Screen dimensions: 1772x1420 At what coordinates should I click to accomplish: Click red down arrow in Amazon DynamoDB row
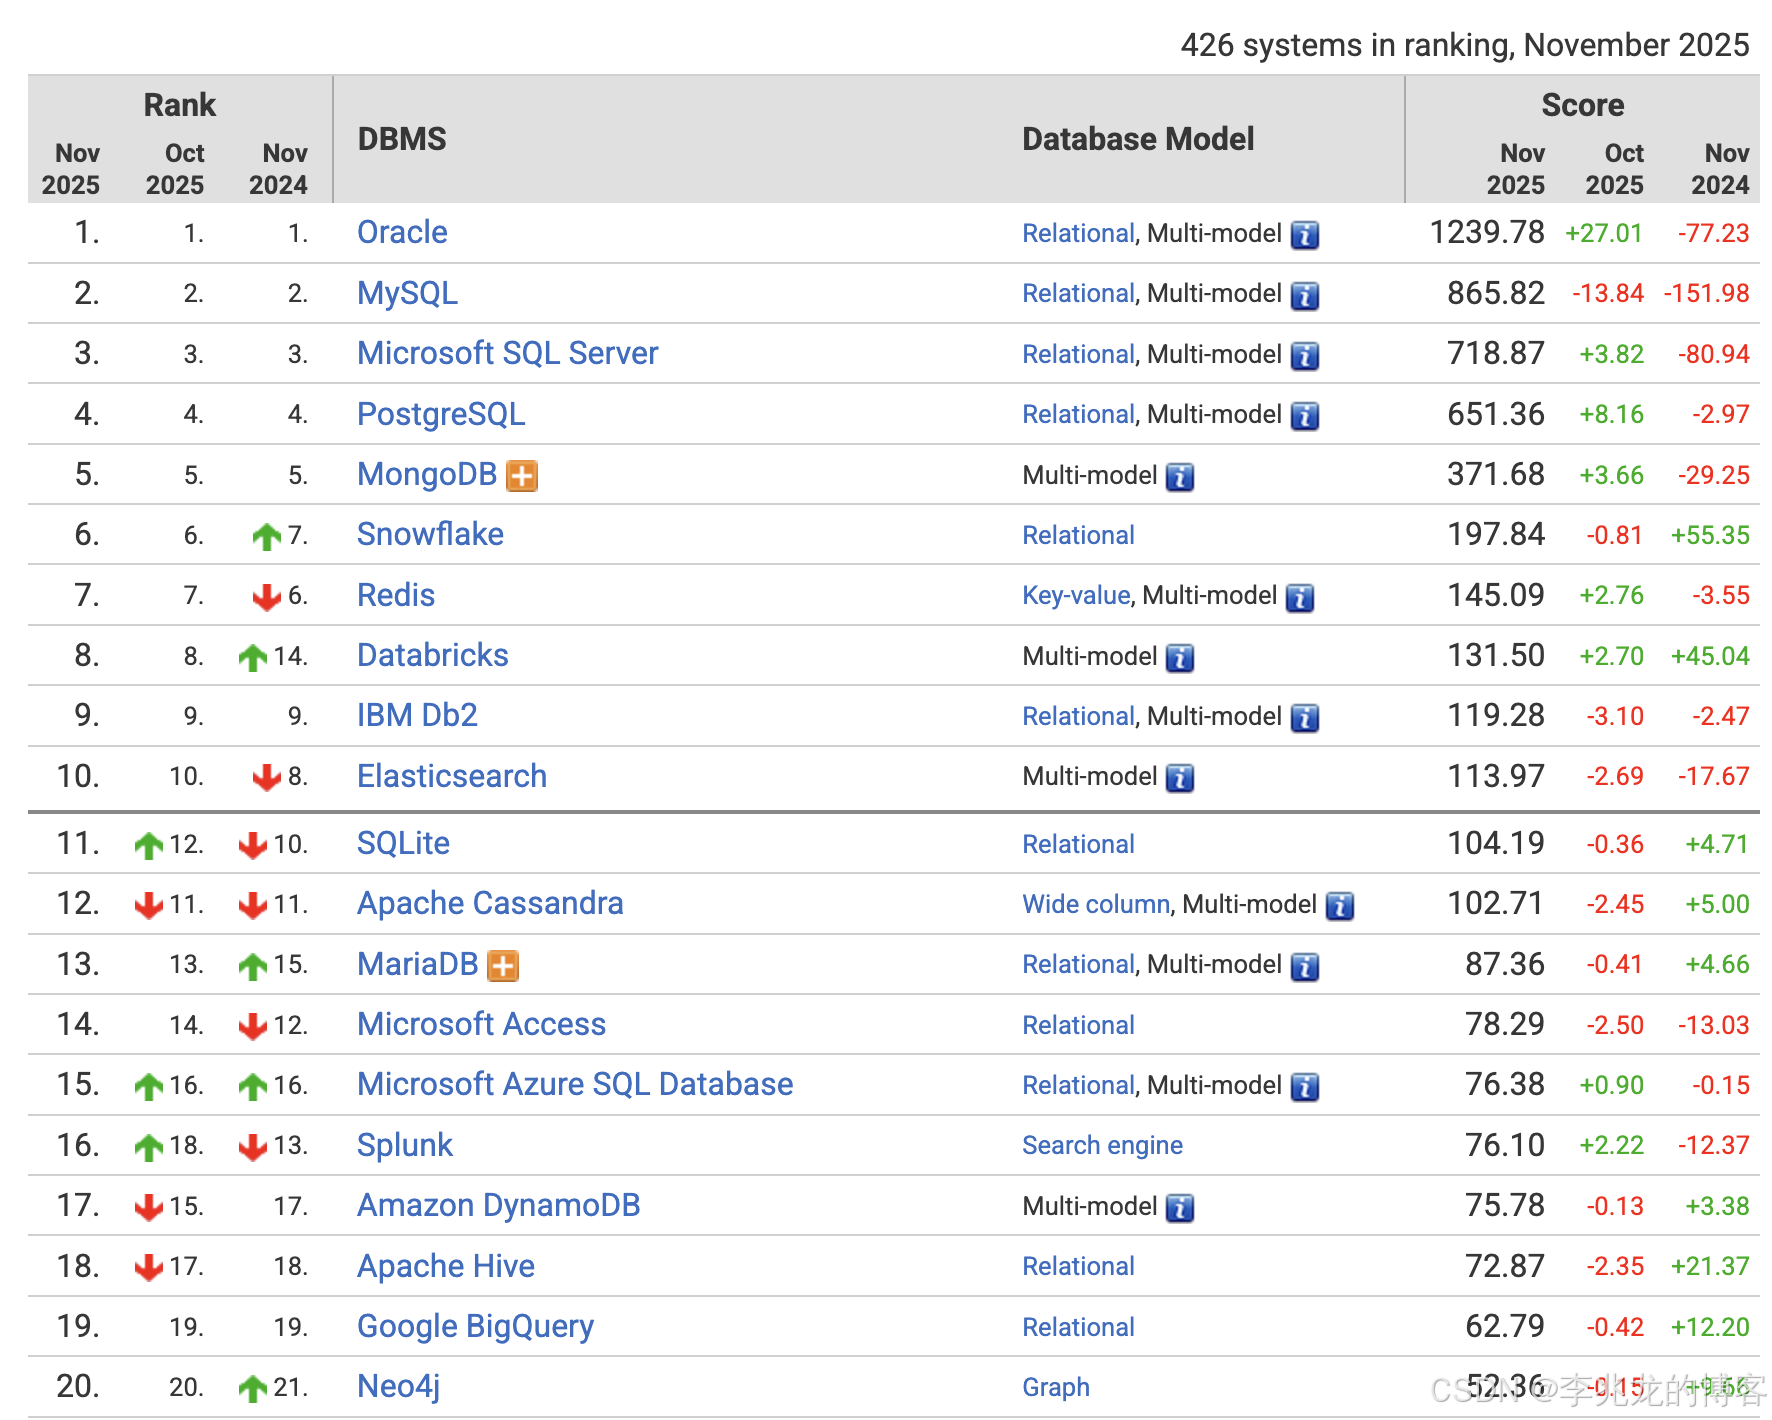(x=149, y=1207)
